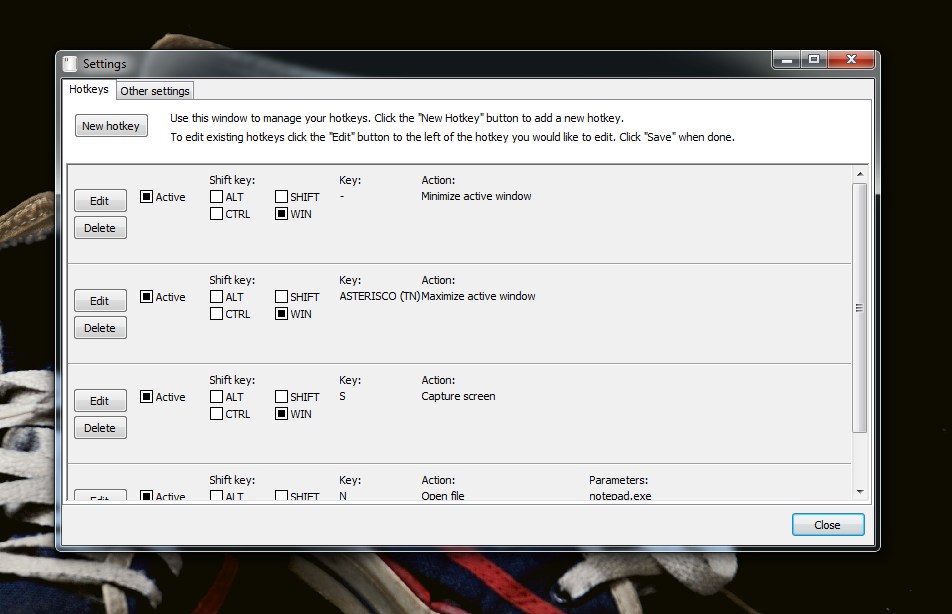Switch to the Other settings tab
This screenshot has height=614, width=952.
[155, 91]
